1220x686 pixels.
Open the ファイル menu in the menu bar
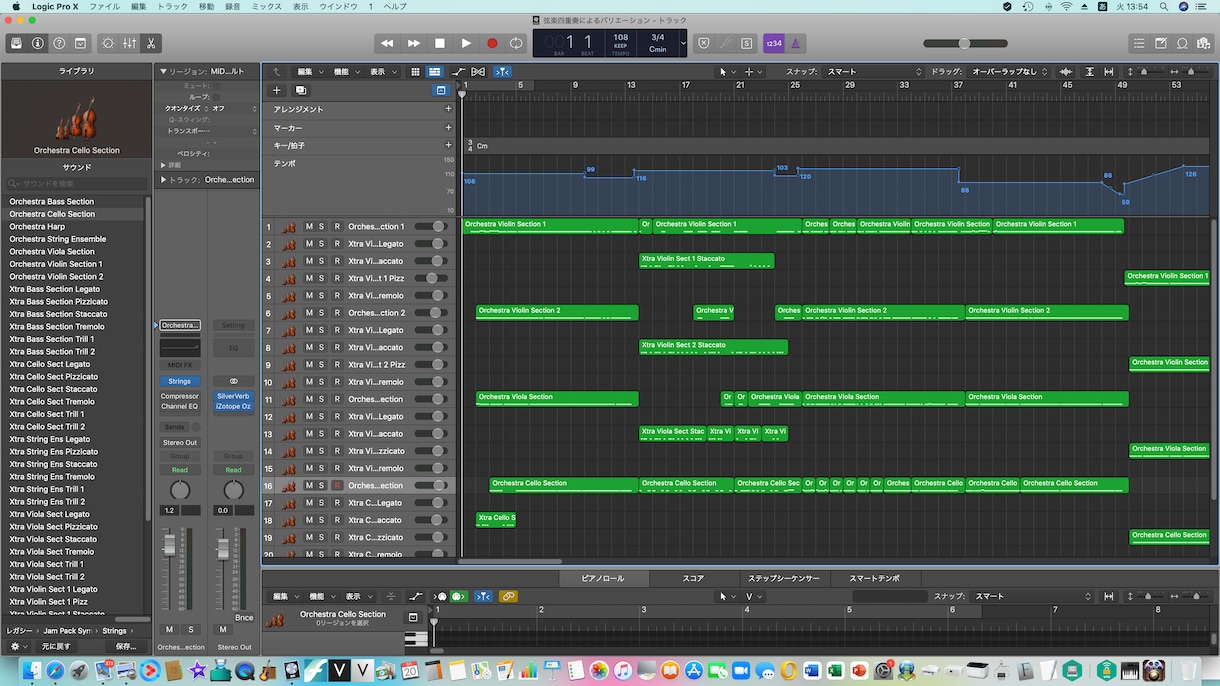point(104,6)
